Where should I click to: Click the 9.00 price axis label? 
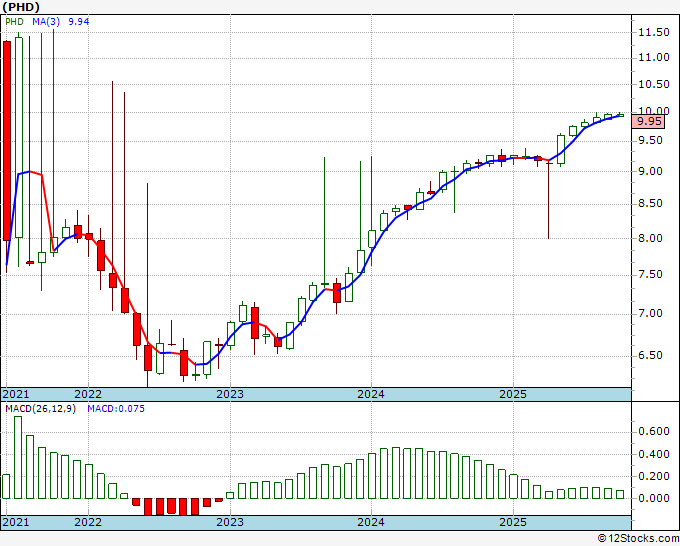coord(650,171)
